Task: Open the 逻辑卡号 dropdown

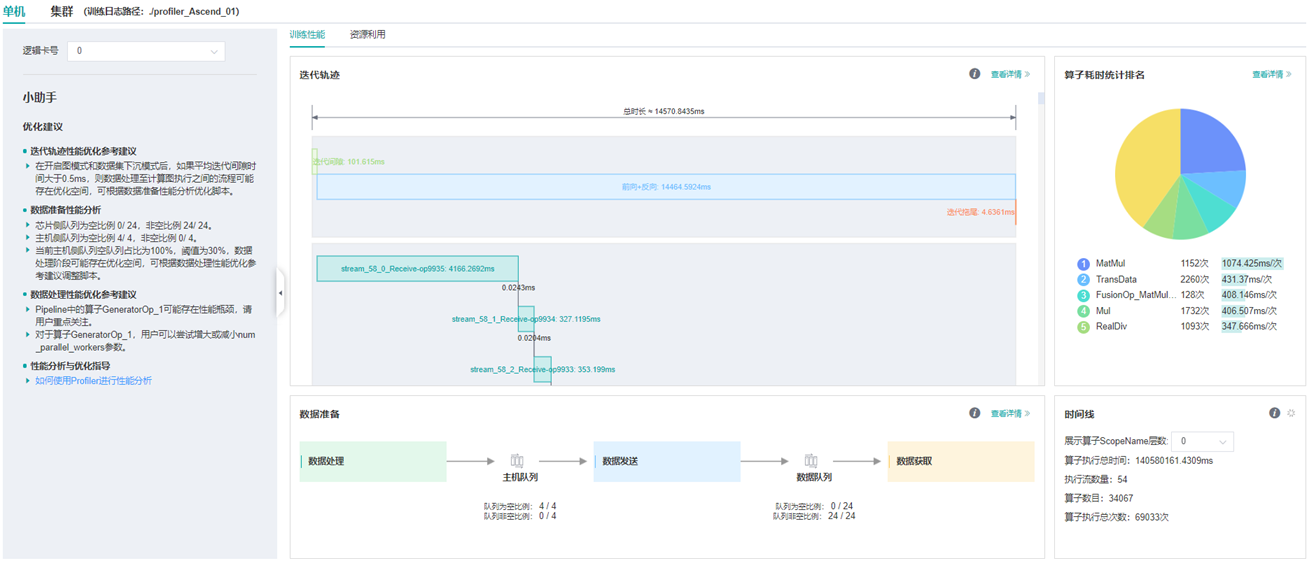Action: (146, 51)
